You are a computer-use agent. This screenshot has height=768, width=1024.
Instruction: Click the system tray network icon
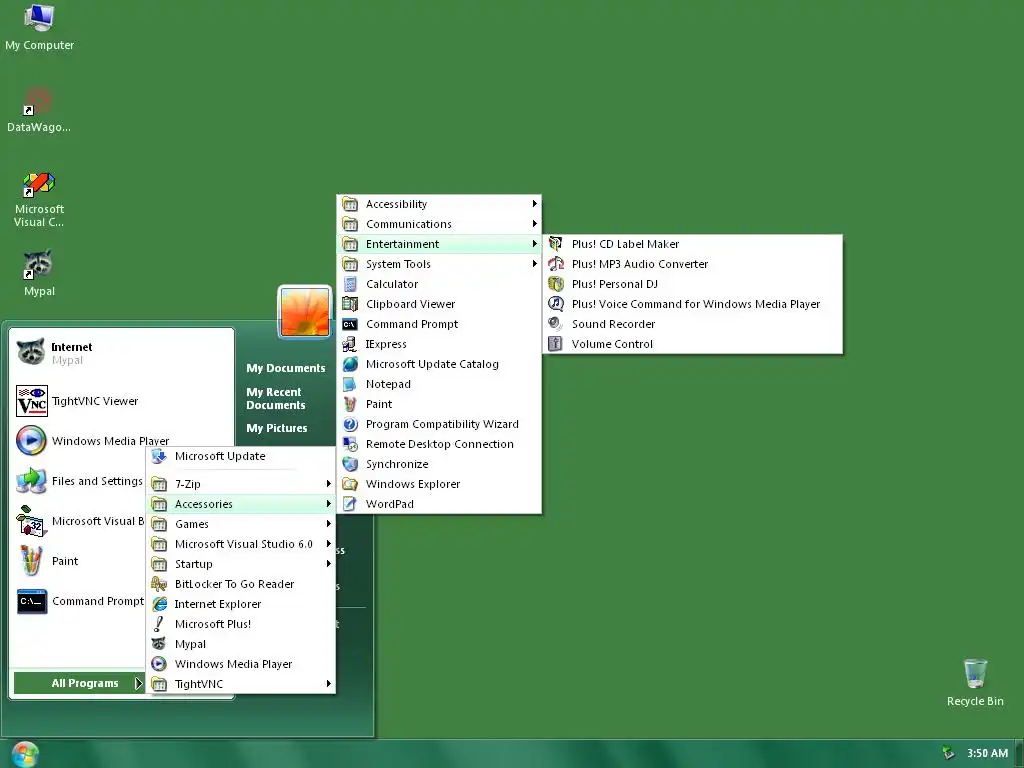coord(948,753)
